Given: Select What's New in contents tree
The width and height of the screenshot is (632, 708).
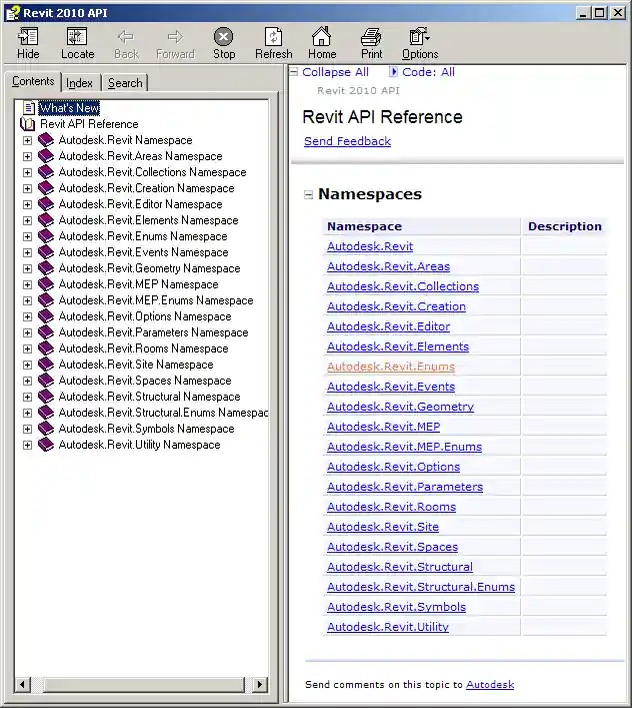Looking at the screenshot, I should click(69, 108).
